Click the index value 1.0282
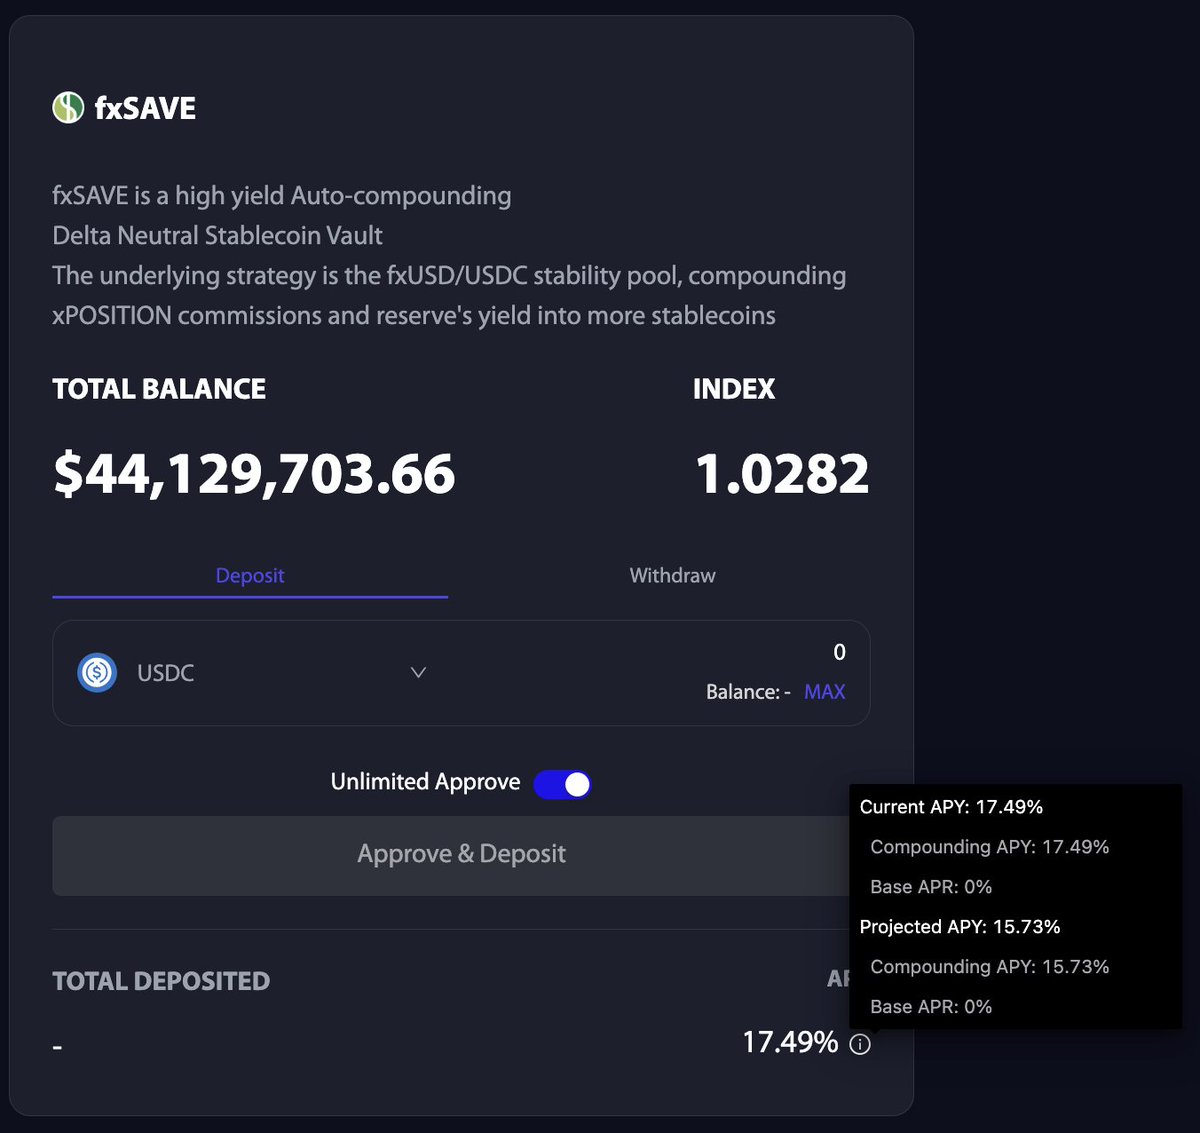 pyautogui.click(x=782, y=473)
